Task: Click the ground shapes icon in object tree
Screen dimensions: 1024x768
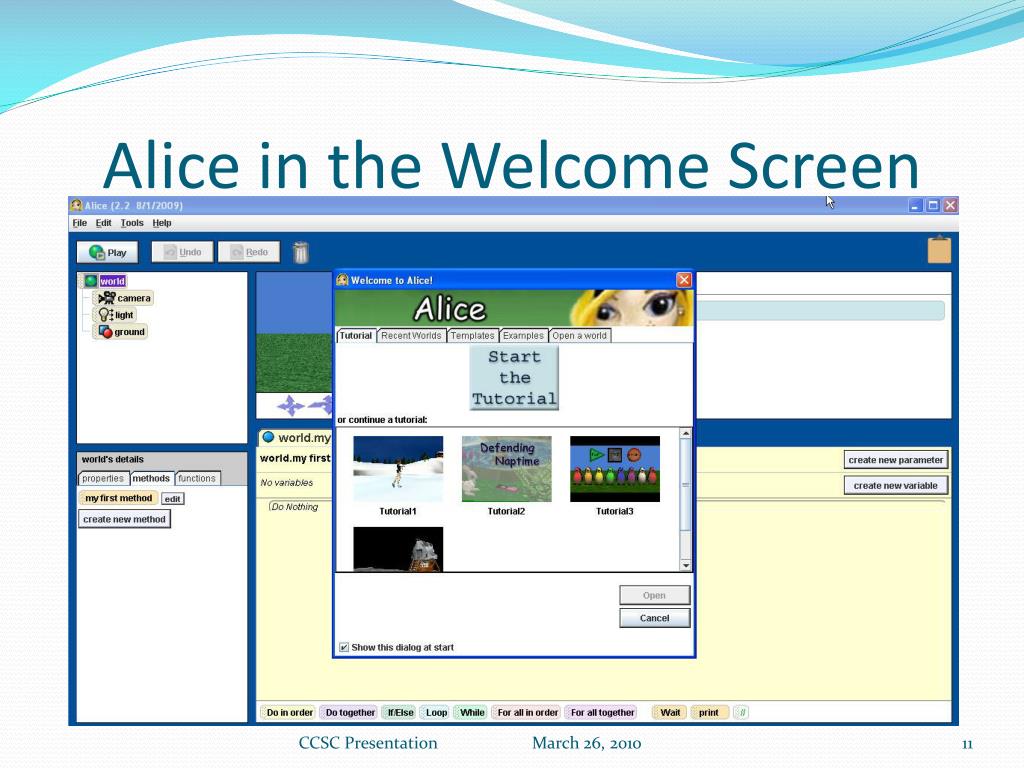Action: (105, 332)
